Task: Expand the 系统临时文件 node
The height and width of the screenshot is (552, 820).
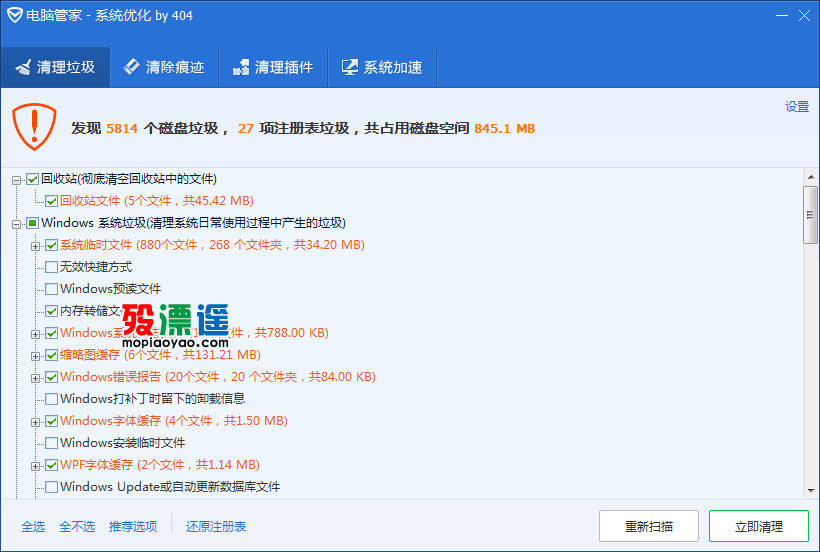Action: tap(35, 246)
